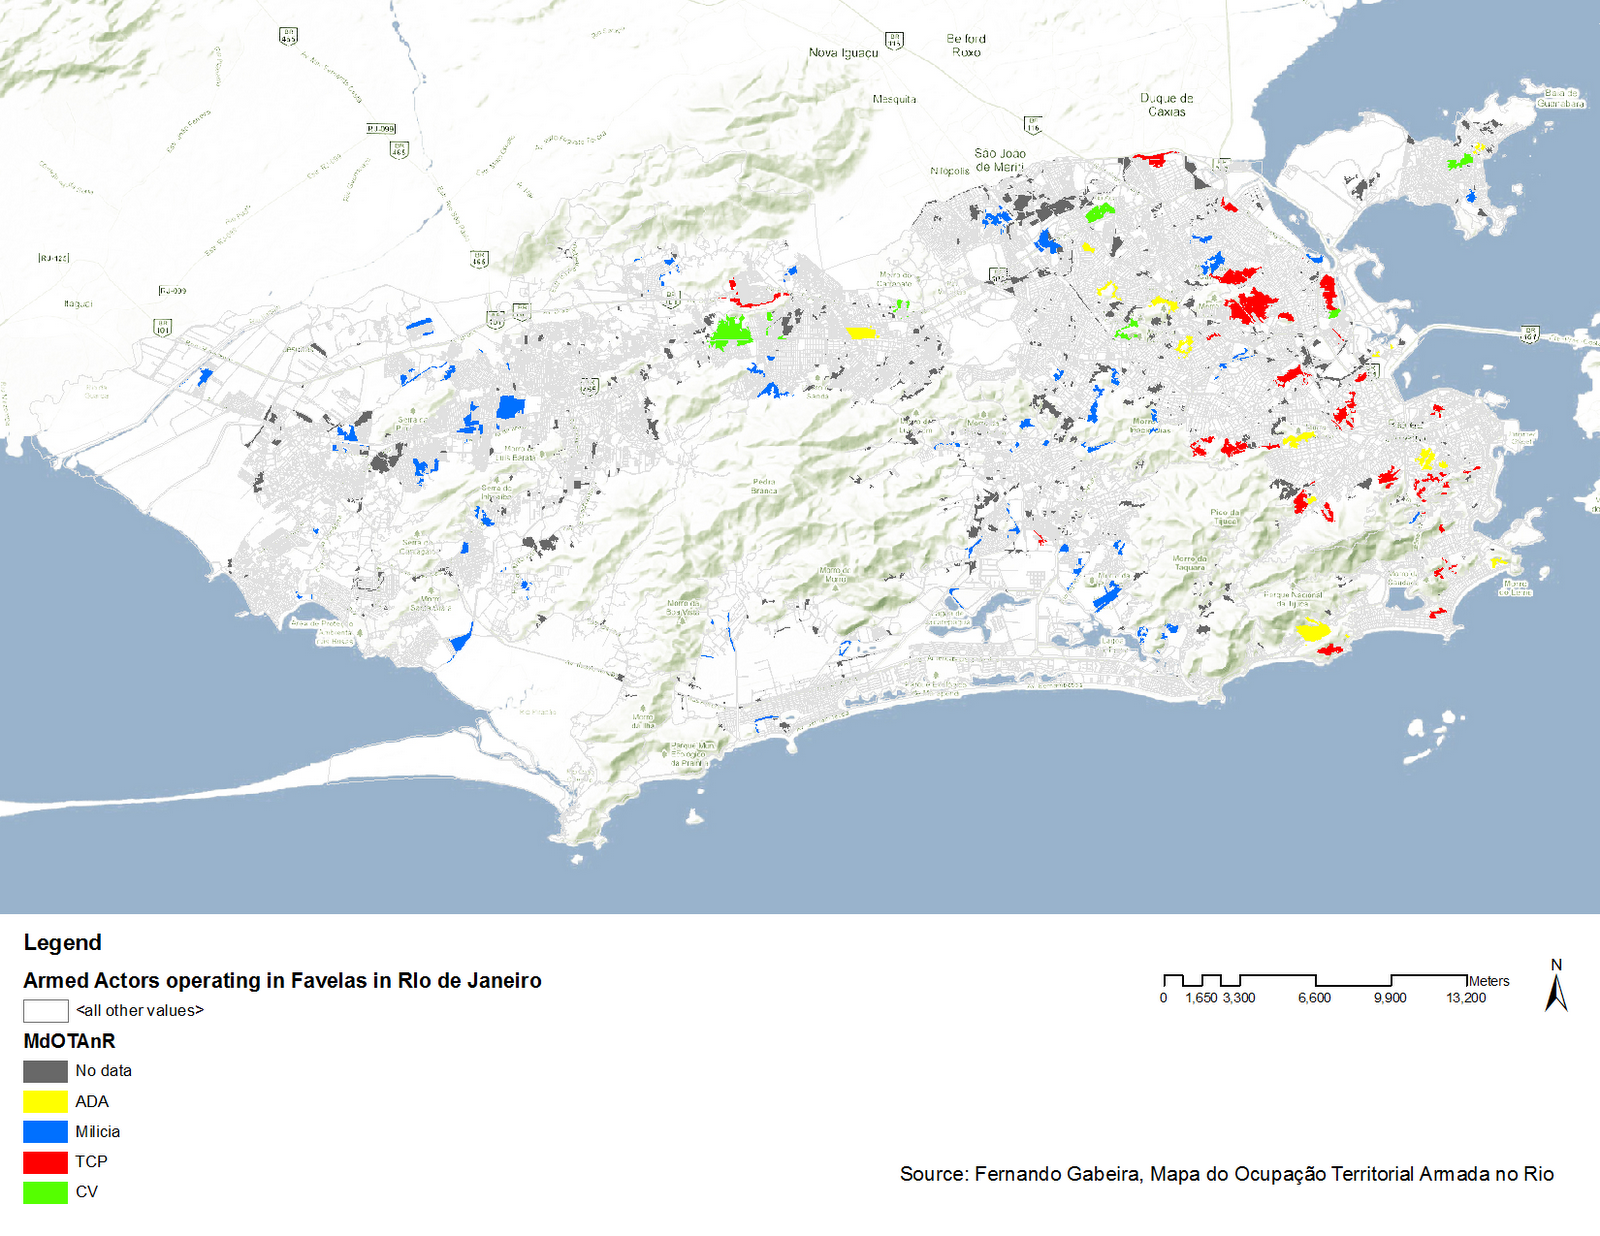
Task: Click the CV legend label
Action: click(x=87, y=1192)
